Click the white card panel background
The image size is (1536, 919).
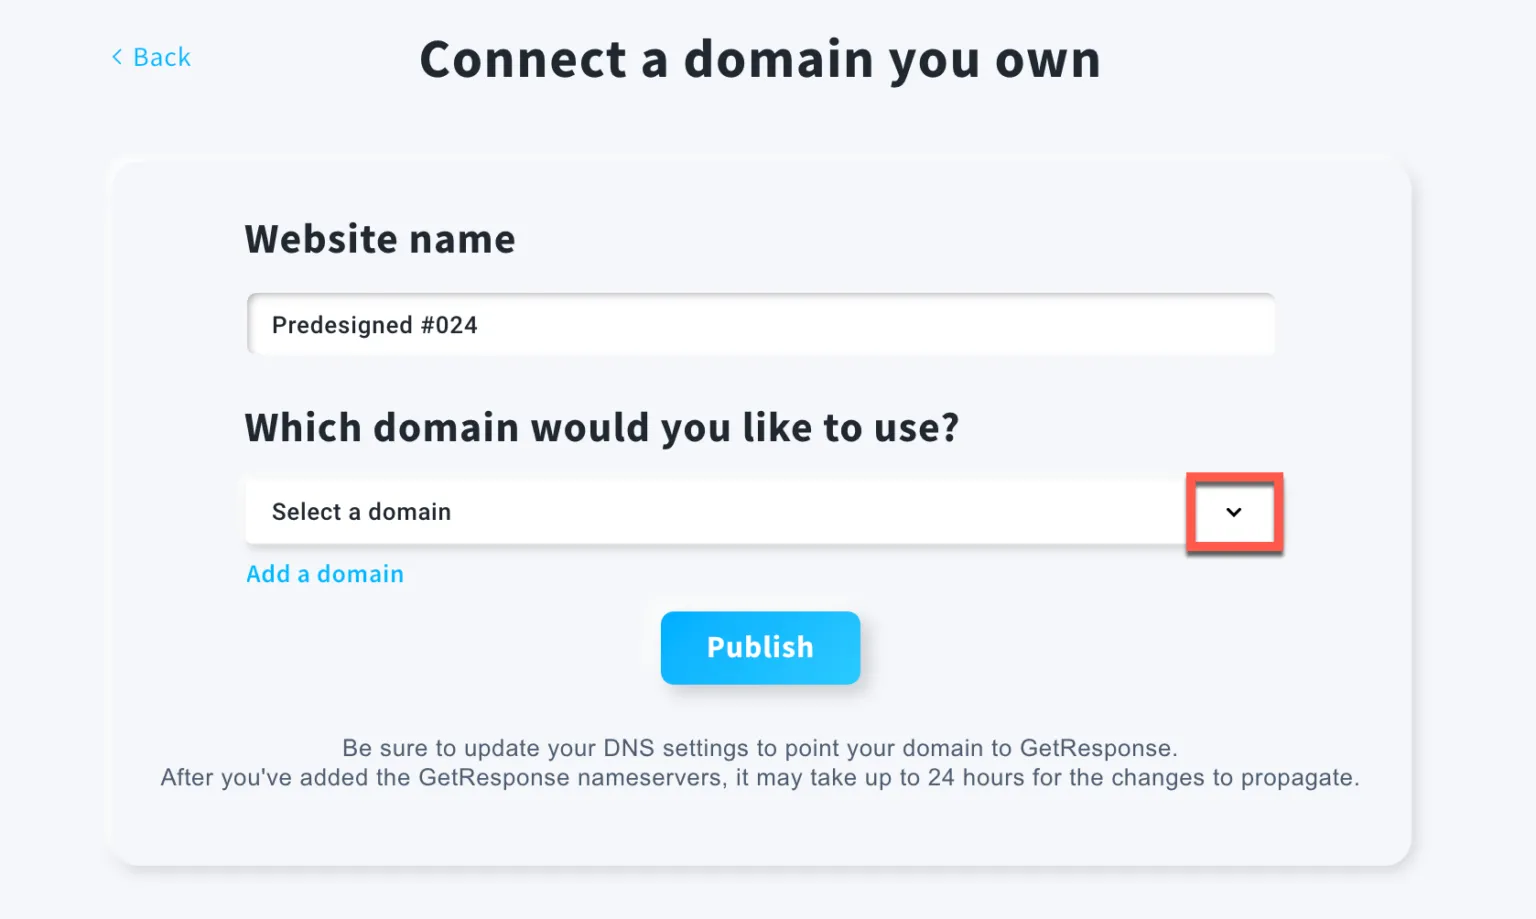pyautogui.click(x=760, y=840)
